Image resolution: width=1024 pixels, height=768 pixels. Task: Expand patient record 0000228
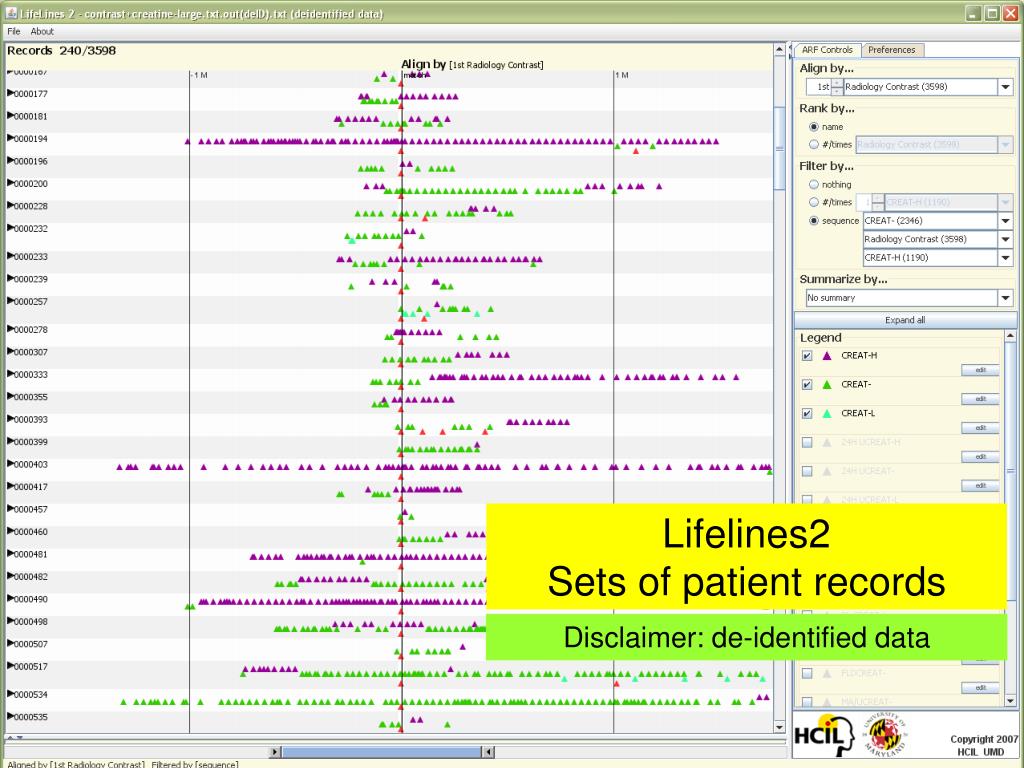(10, 206)
